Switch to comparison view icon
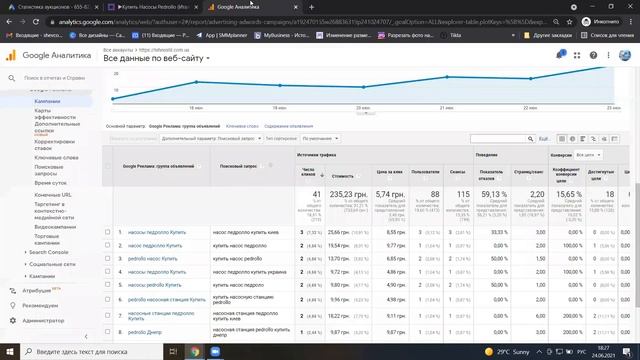 point(593,139)
